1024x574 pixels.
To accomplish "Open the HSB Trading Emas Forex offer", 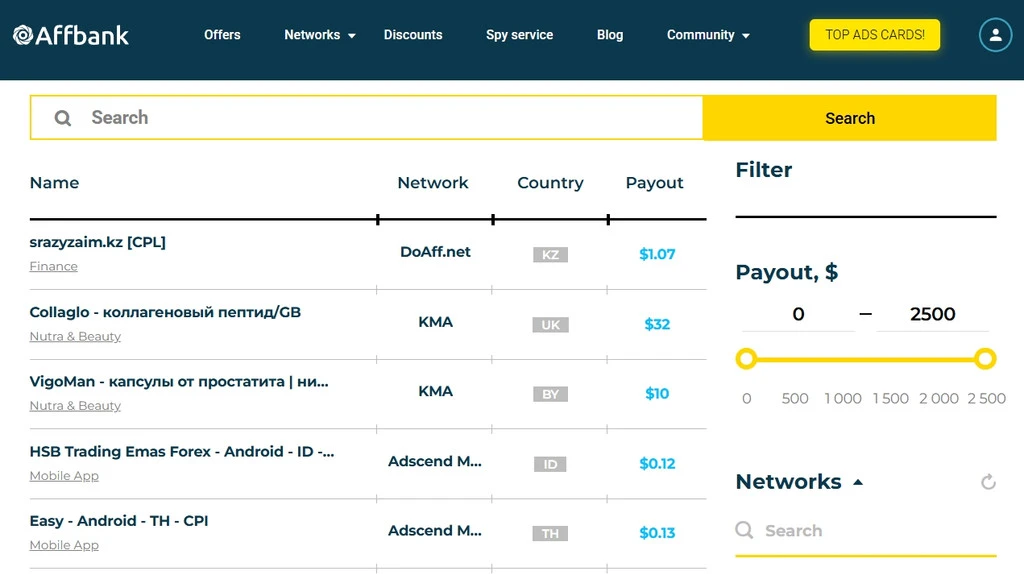I will [x=182, y=451].
